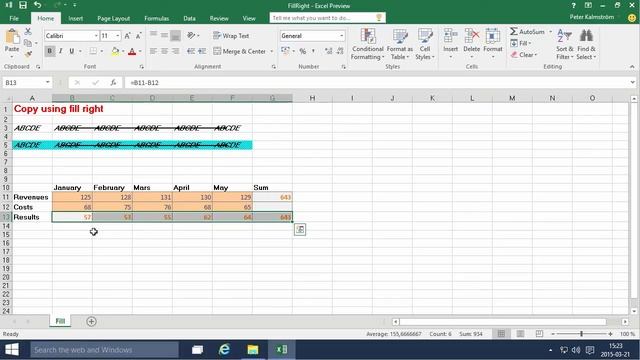Switch to the Page Layout tab
The width and height of the screenshot is (640, 360).
point(113,18)
